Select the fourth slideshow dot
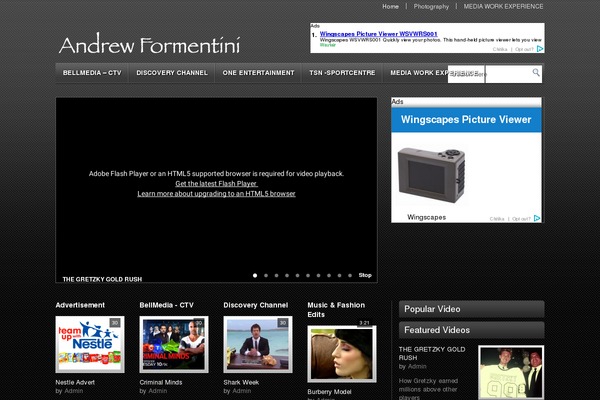The width and height of the screenshot is (600, 400). tap(287, 276)
